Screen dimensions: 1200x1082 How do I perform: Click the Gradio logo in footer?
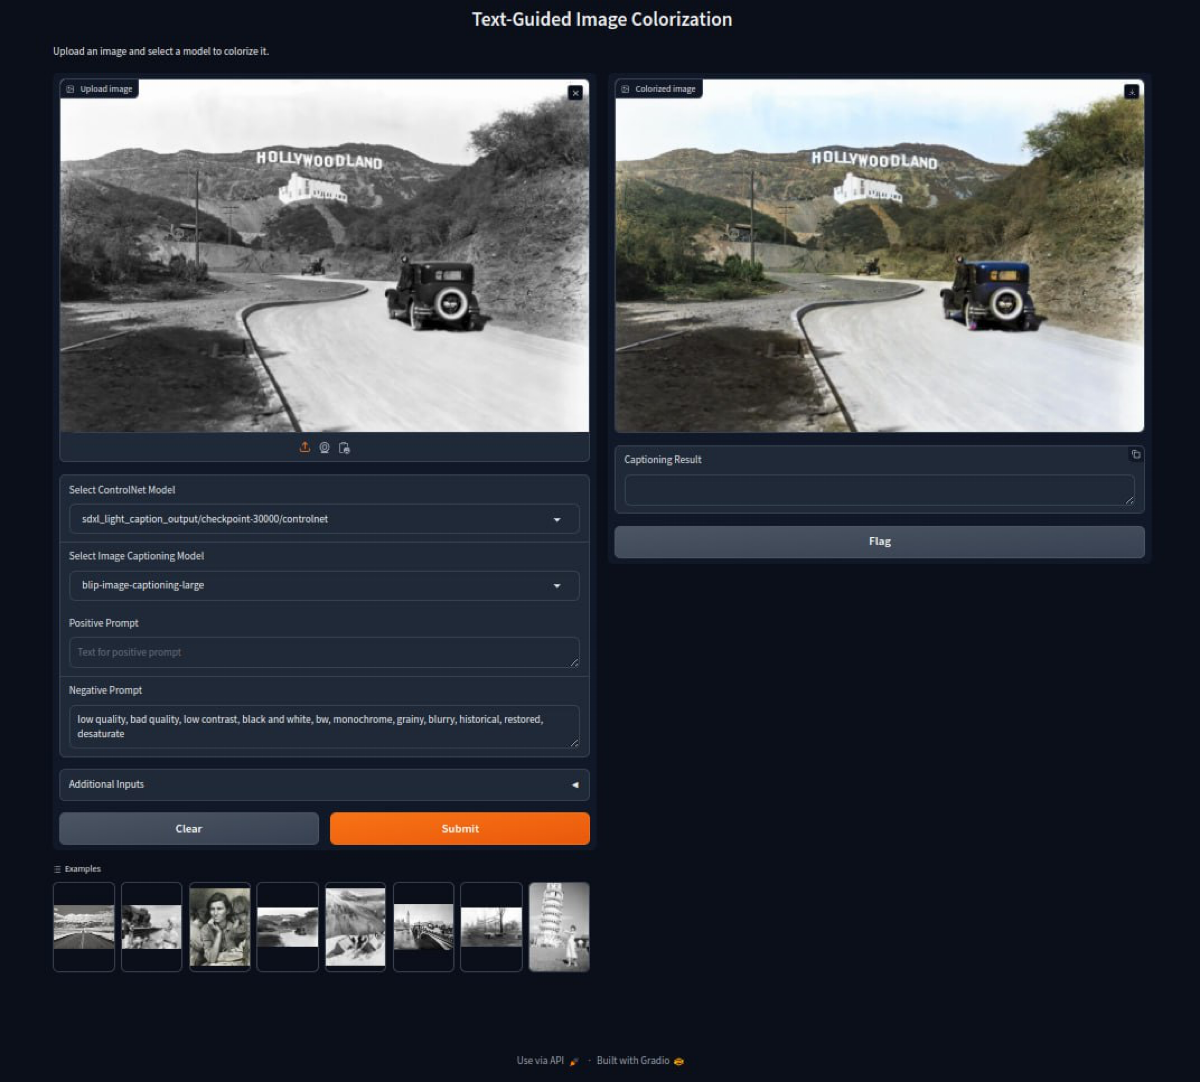[679, 1061]
